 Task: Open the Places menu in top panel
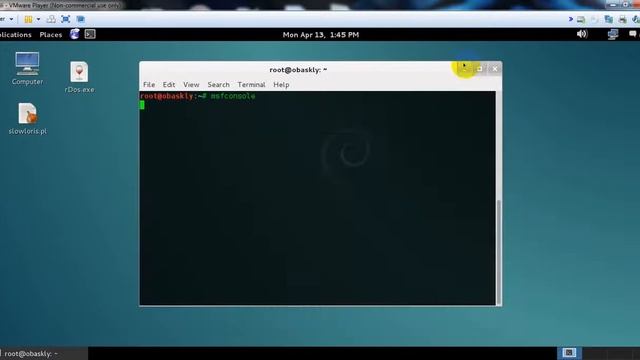[x=51, y=35]
